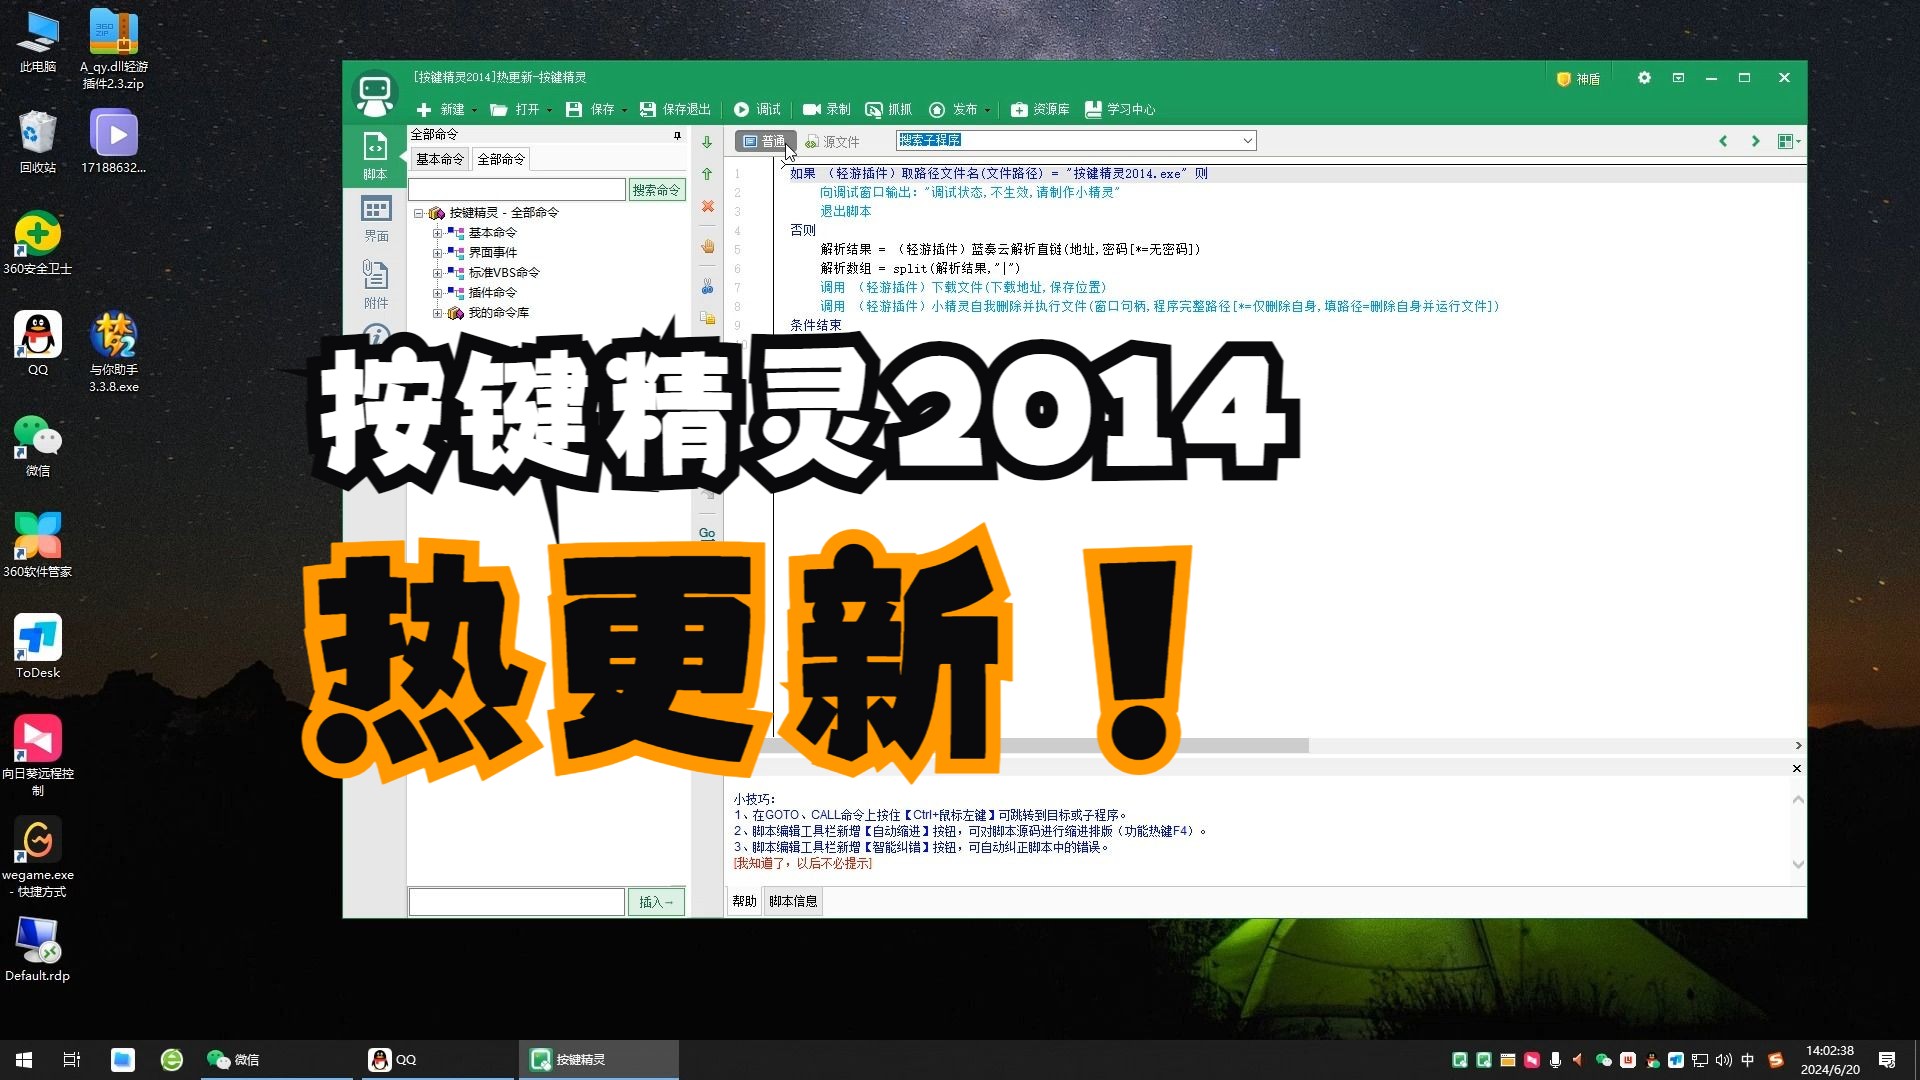1920x1080 pixels.
Task: Switch to the 脚本信息 bottom tab
Action: pos(793,901)
